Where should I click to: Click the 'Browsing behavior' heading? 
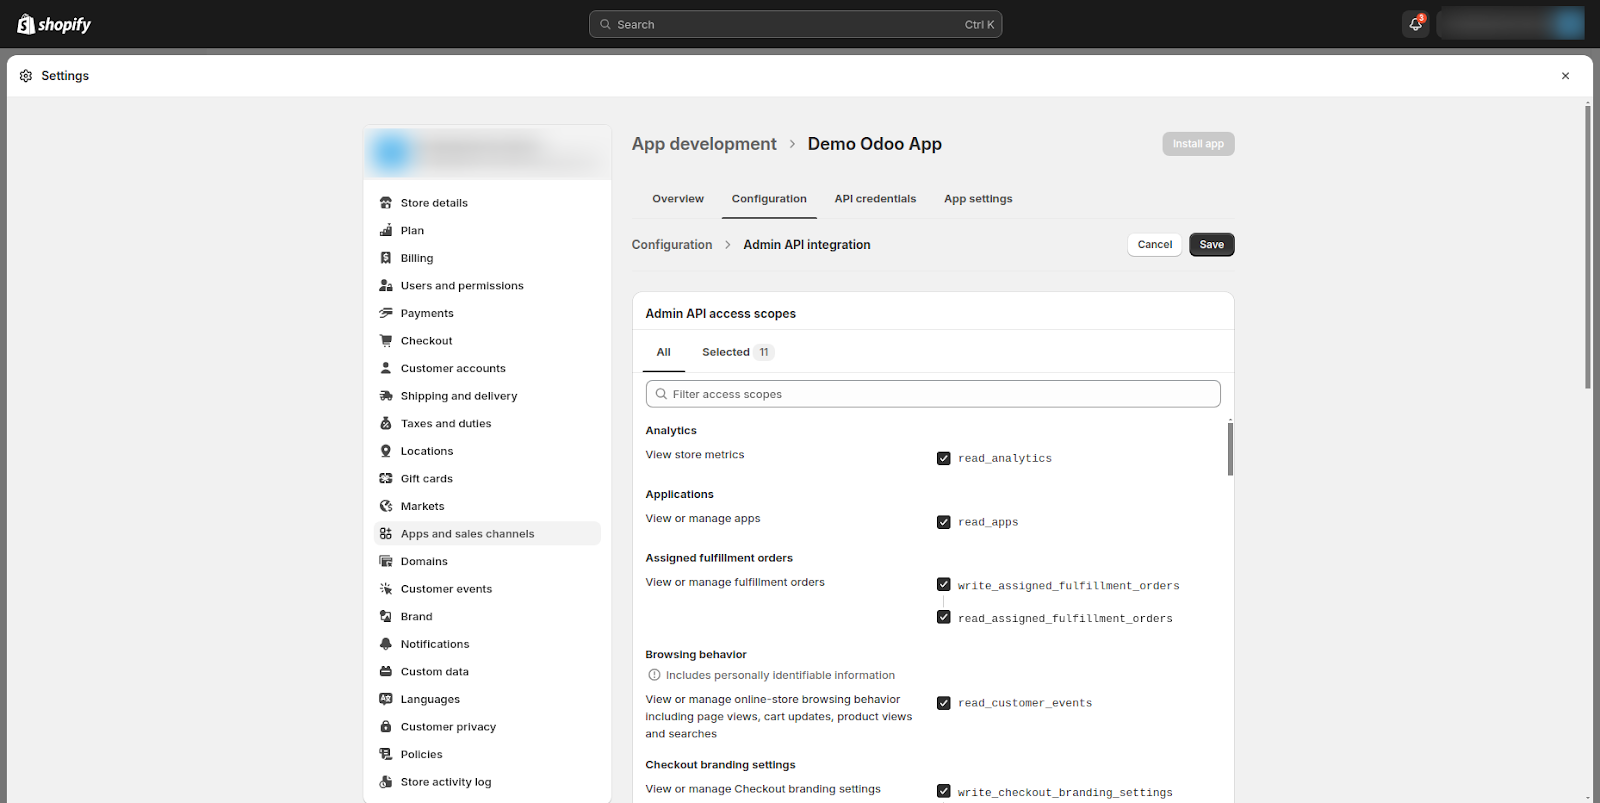click(x=696, y=655)
